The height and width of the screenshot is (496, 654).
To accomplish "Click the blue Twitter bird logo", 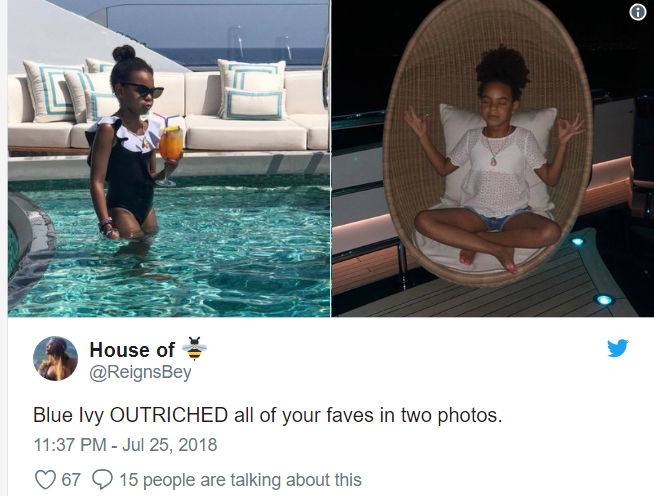I will (618, 348).
